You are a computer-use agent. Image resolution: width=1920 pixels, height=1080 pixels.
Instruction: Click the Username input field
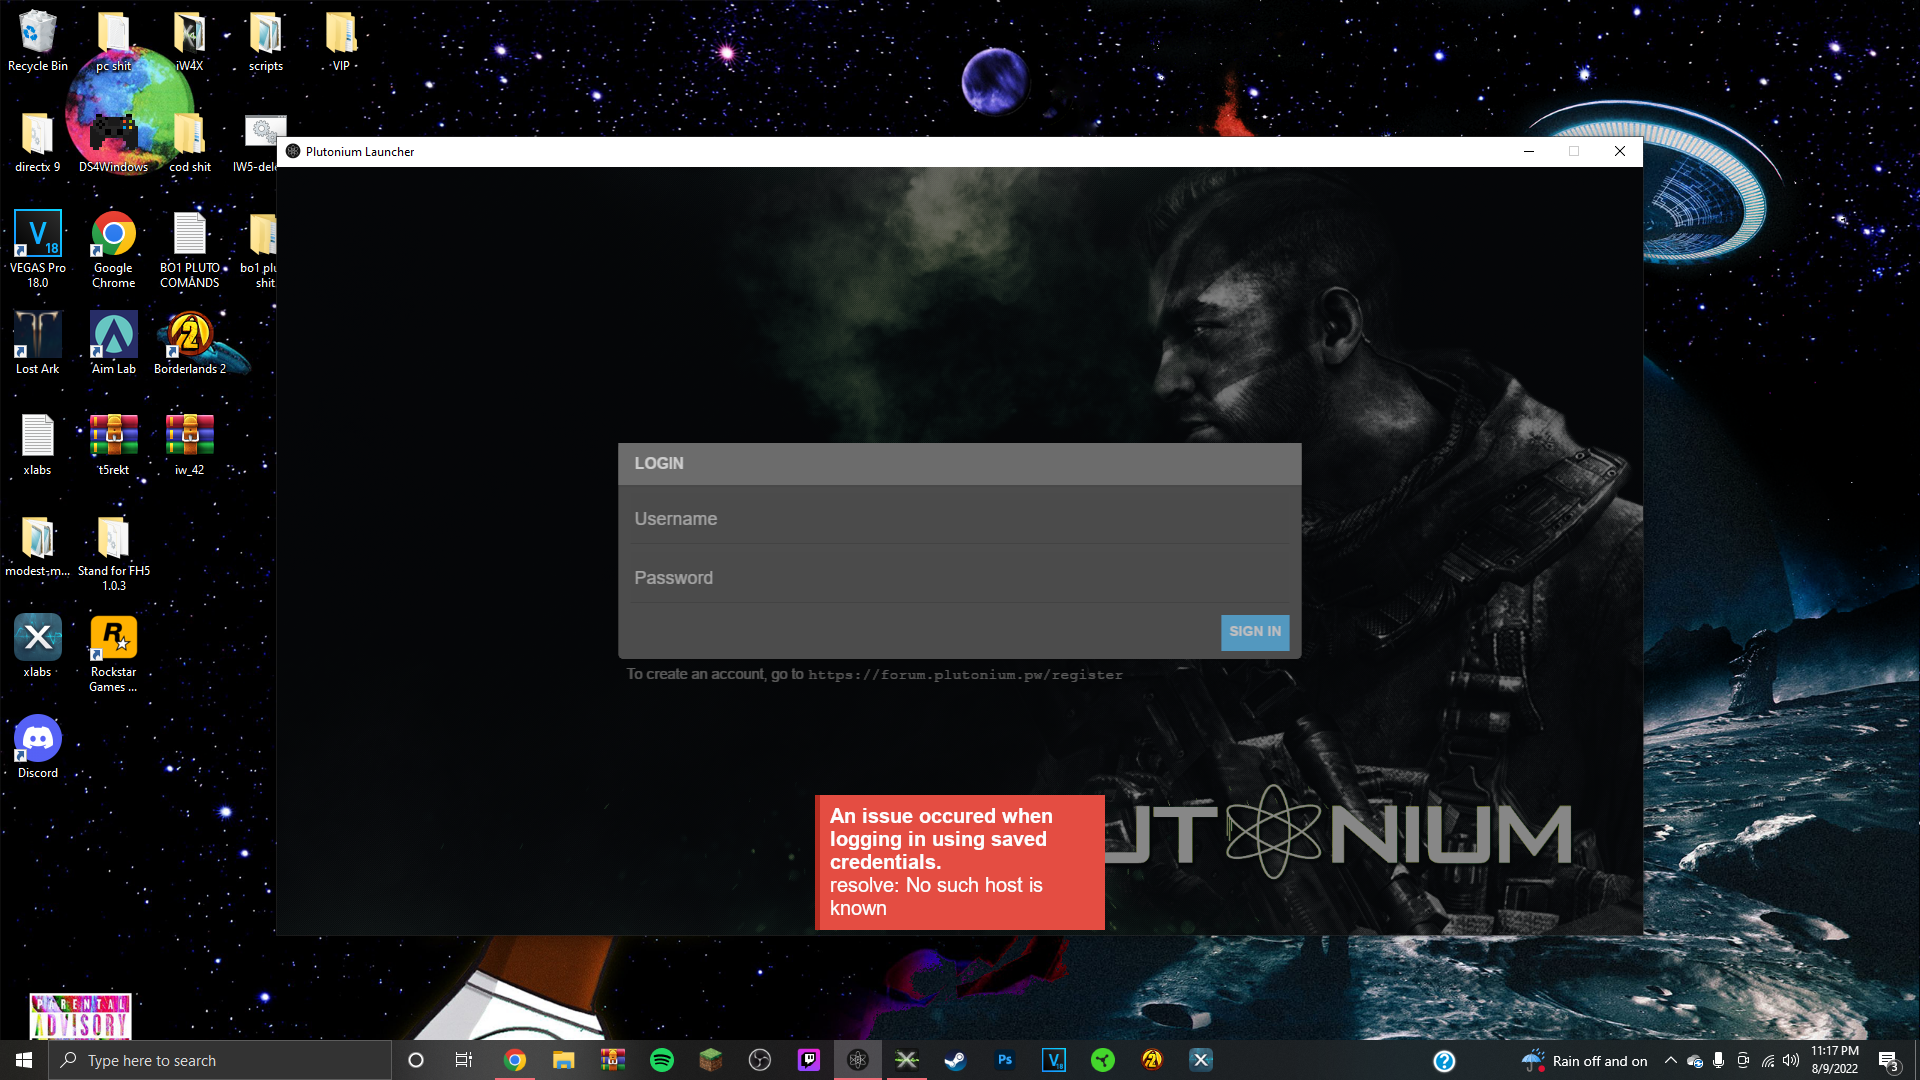[959, 517]
